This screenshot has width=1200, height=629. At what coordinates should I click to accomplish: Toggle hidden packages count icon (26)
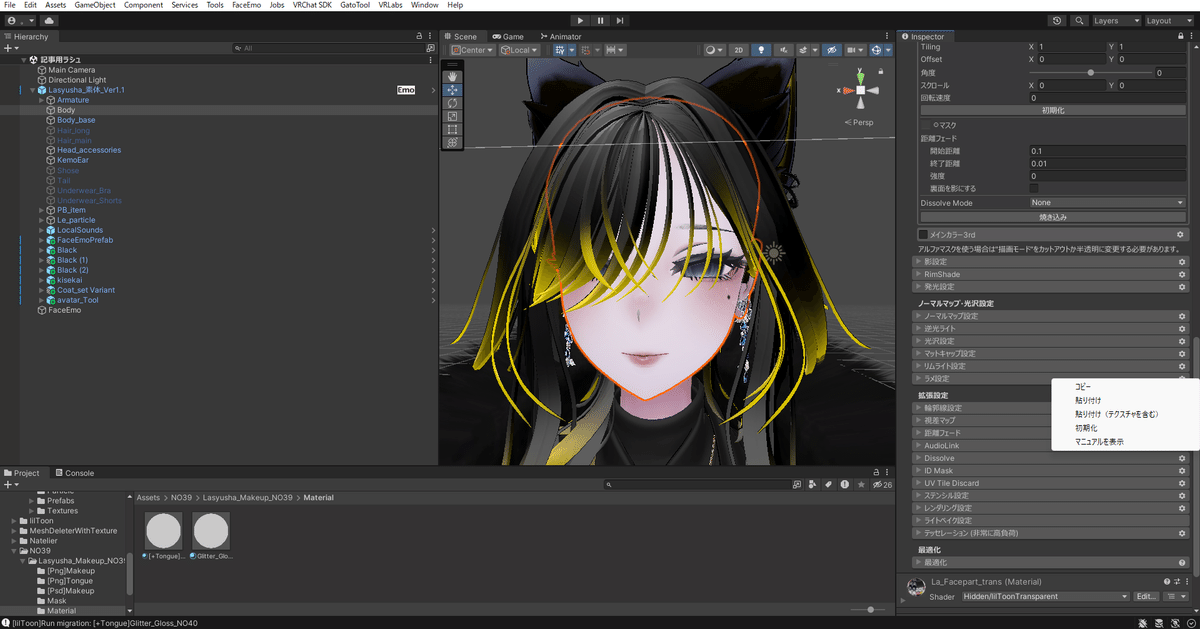(881, 485)
